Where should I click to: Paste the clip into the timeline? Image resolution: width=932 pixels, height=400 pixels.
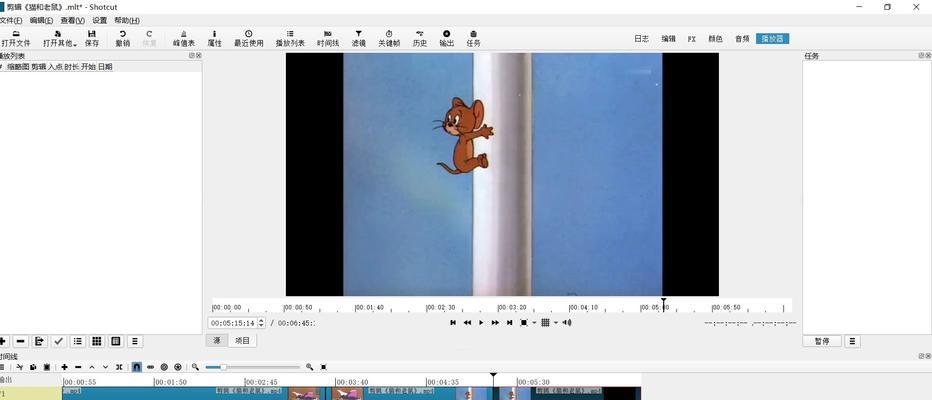(x=46, y=367)
